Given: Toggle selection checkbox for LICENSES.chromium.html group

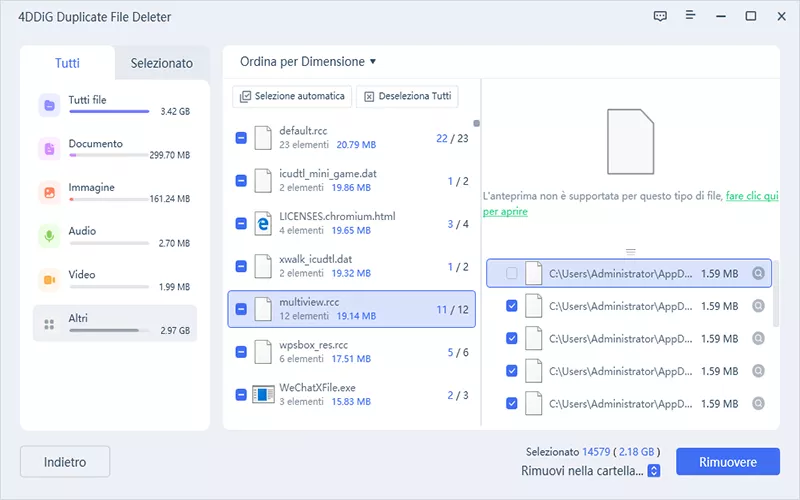Looking at the screenshot, I should tap(241, 223).
